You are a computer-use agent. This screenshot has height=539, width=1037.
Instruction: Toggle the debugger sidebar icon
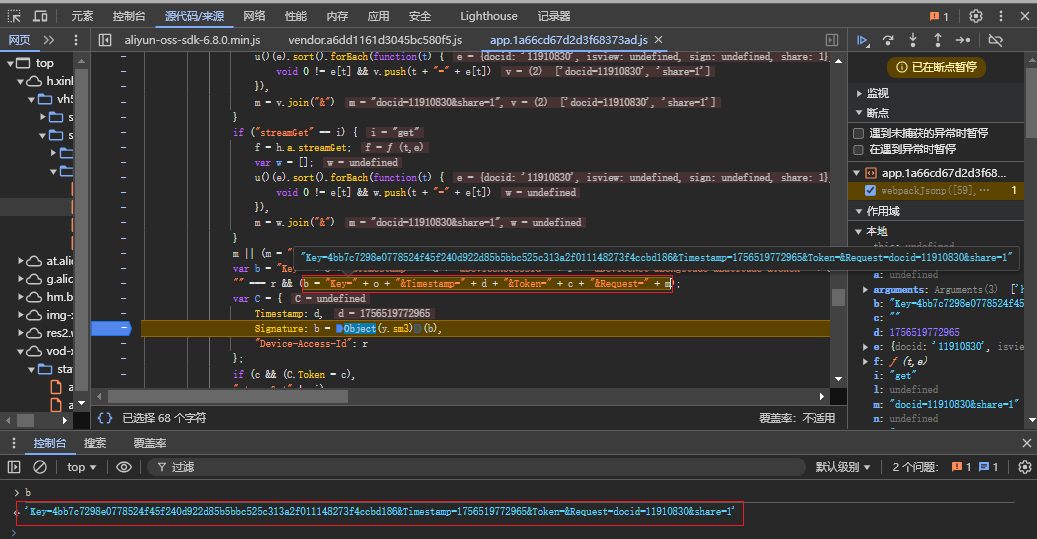click(x=832, y=40)
